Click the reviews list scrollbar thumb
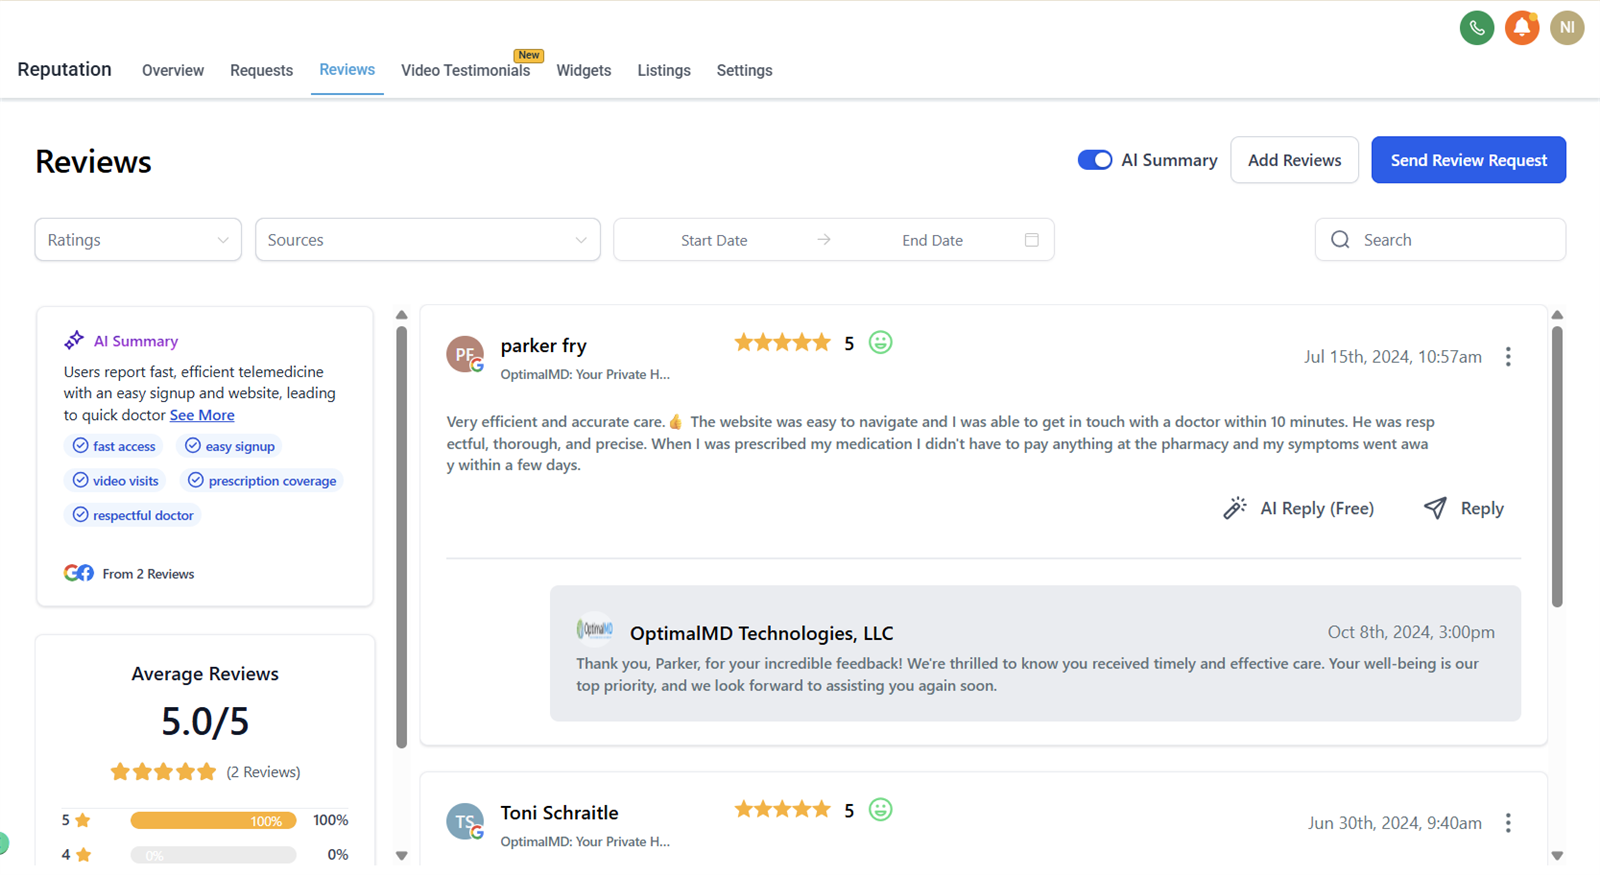This screenshot has width=1600, height=875. click(1557, 467)
